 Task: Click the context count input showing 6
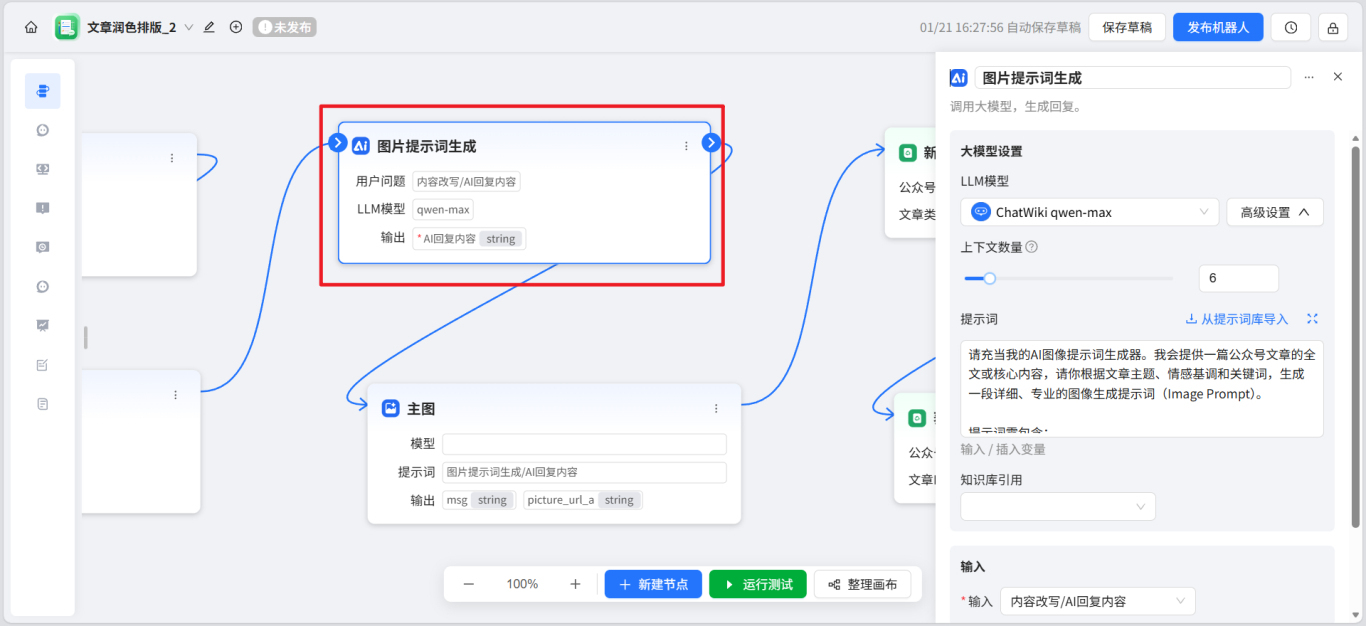pyautogui.click(x=1238, y=278)
